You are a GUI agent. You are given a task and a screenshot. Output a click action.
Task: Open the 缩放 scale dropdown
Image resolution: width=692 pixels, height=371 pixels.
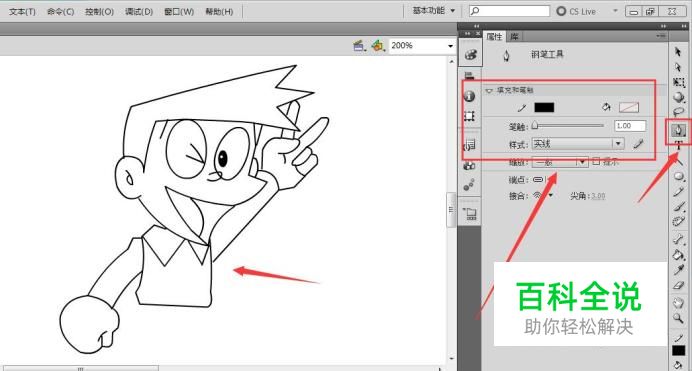tap(560, 162)
